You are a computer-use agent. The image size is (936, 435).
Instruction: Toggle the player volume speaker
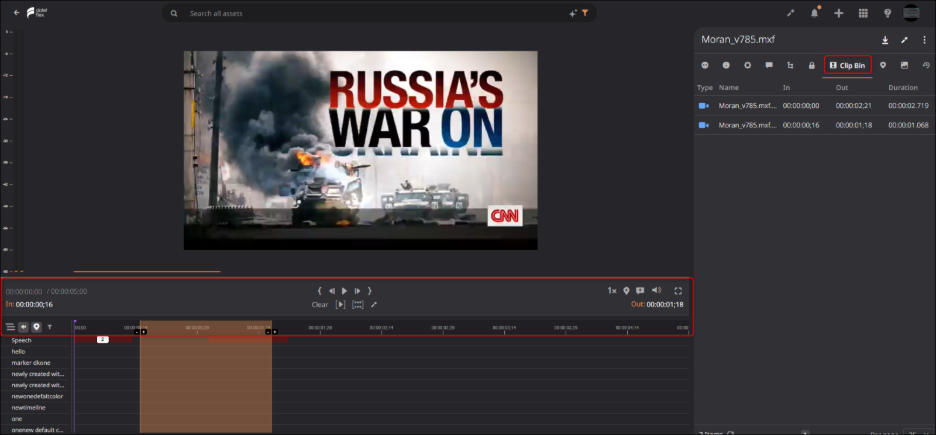656,290
